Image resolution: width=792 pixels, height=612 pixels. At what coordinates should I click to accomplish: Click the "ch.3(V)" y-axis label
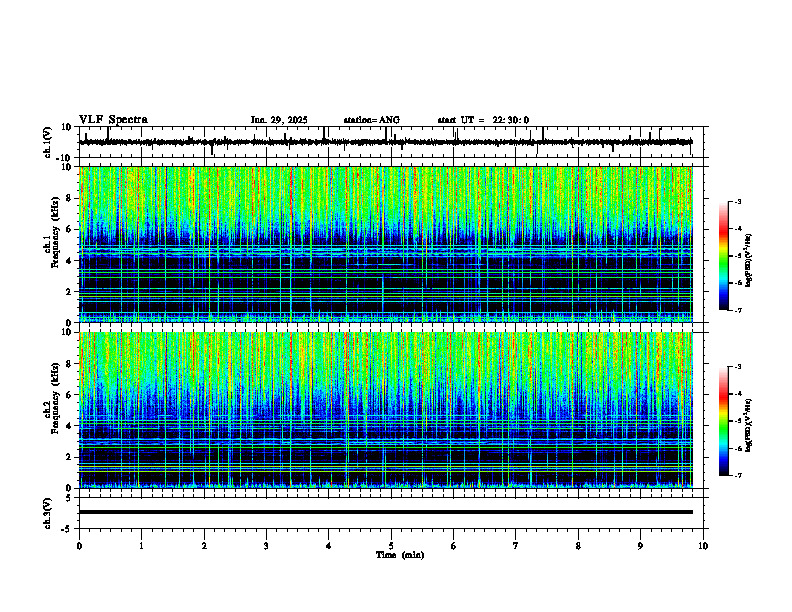click(48, 513)
